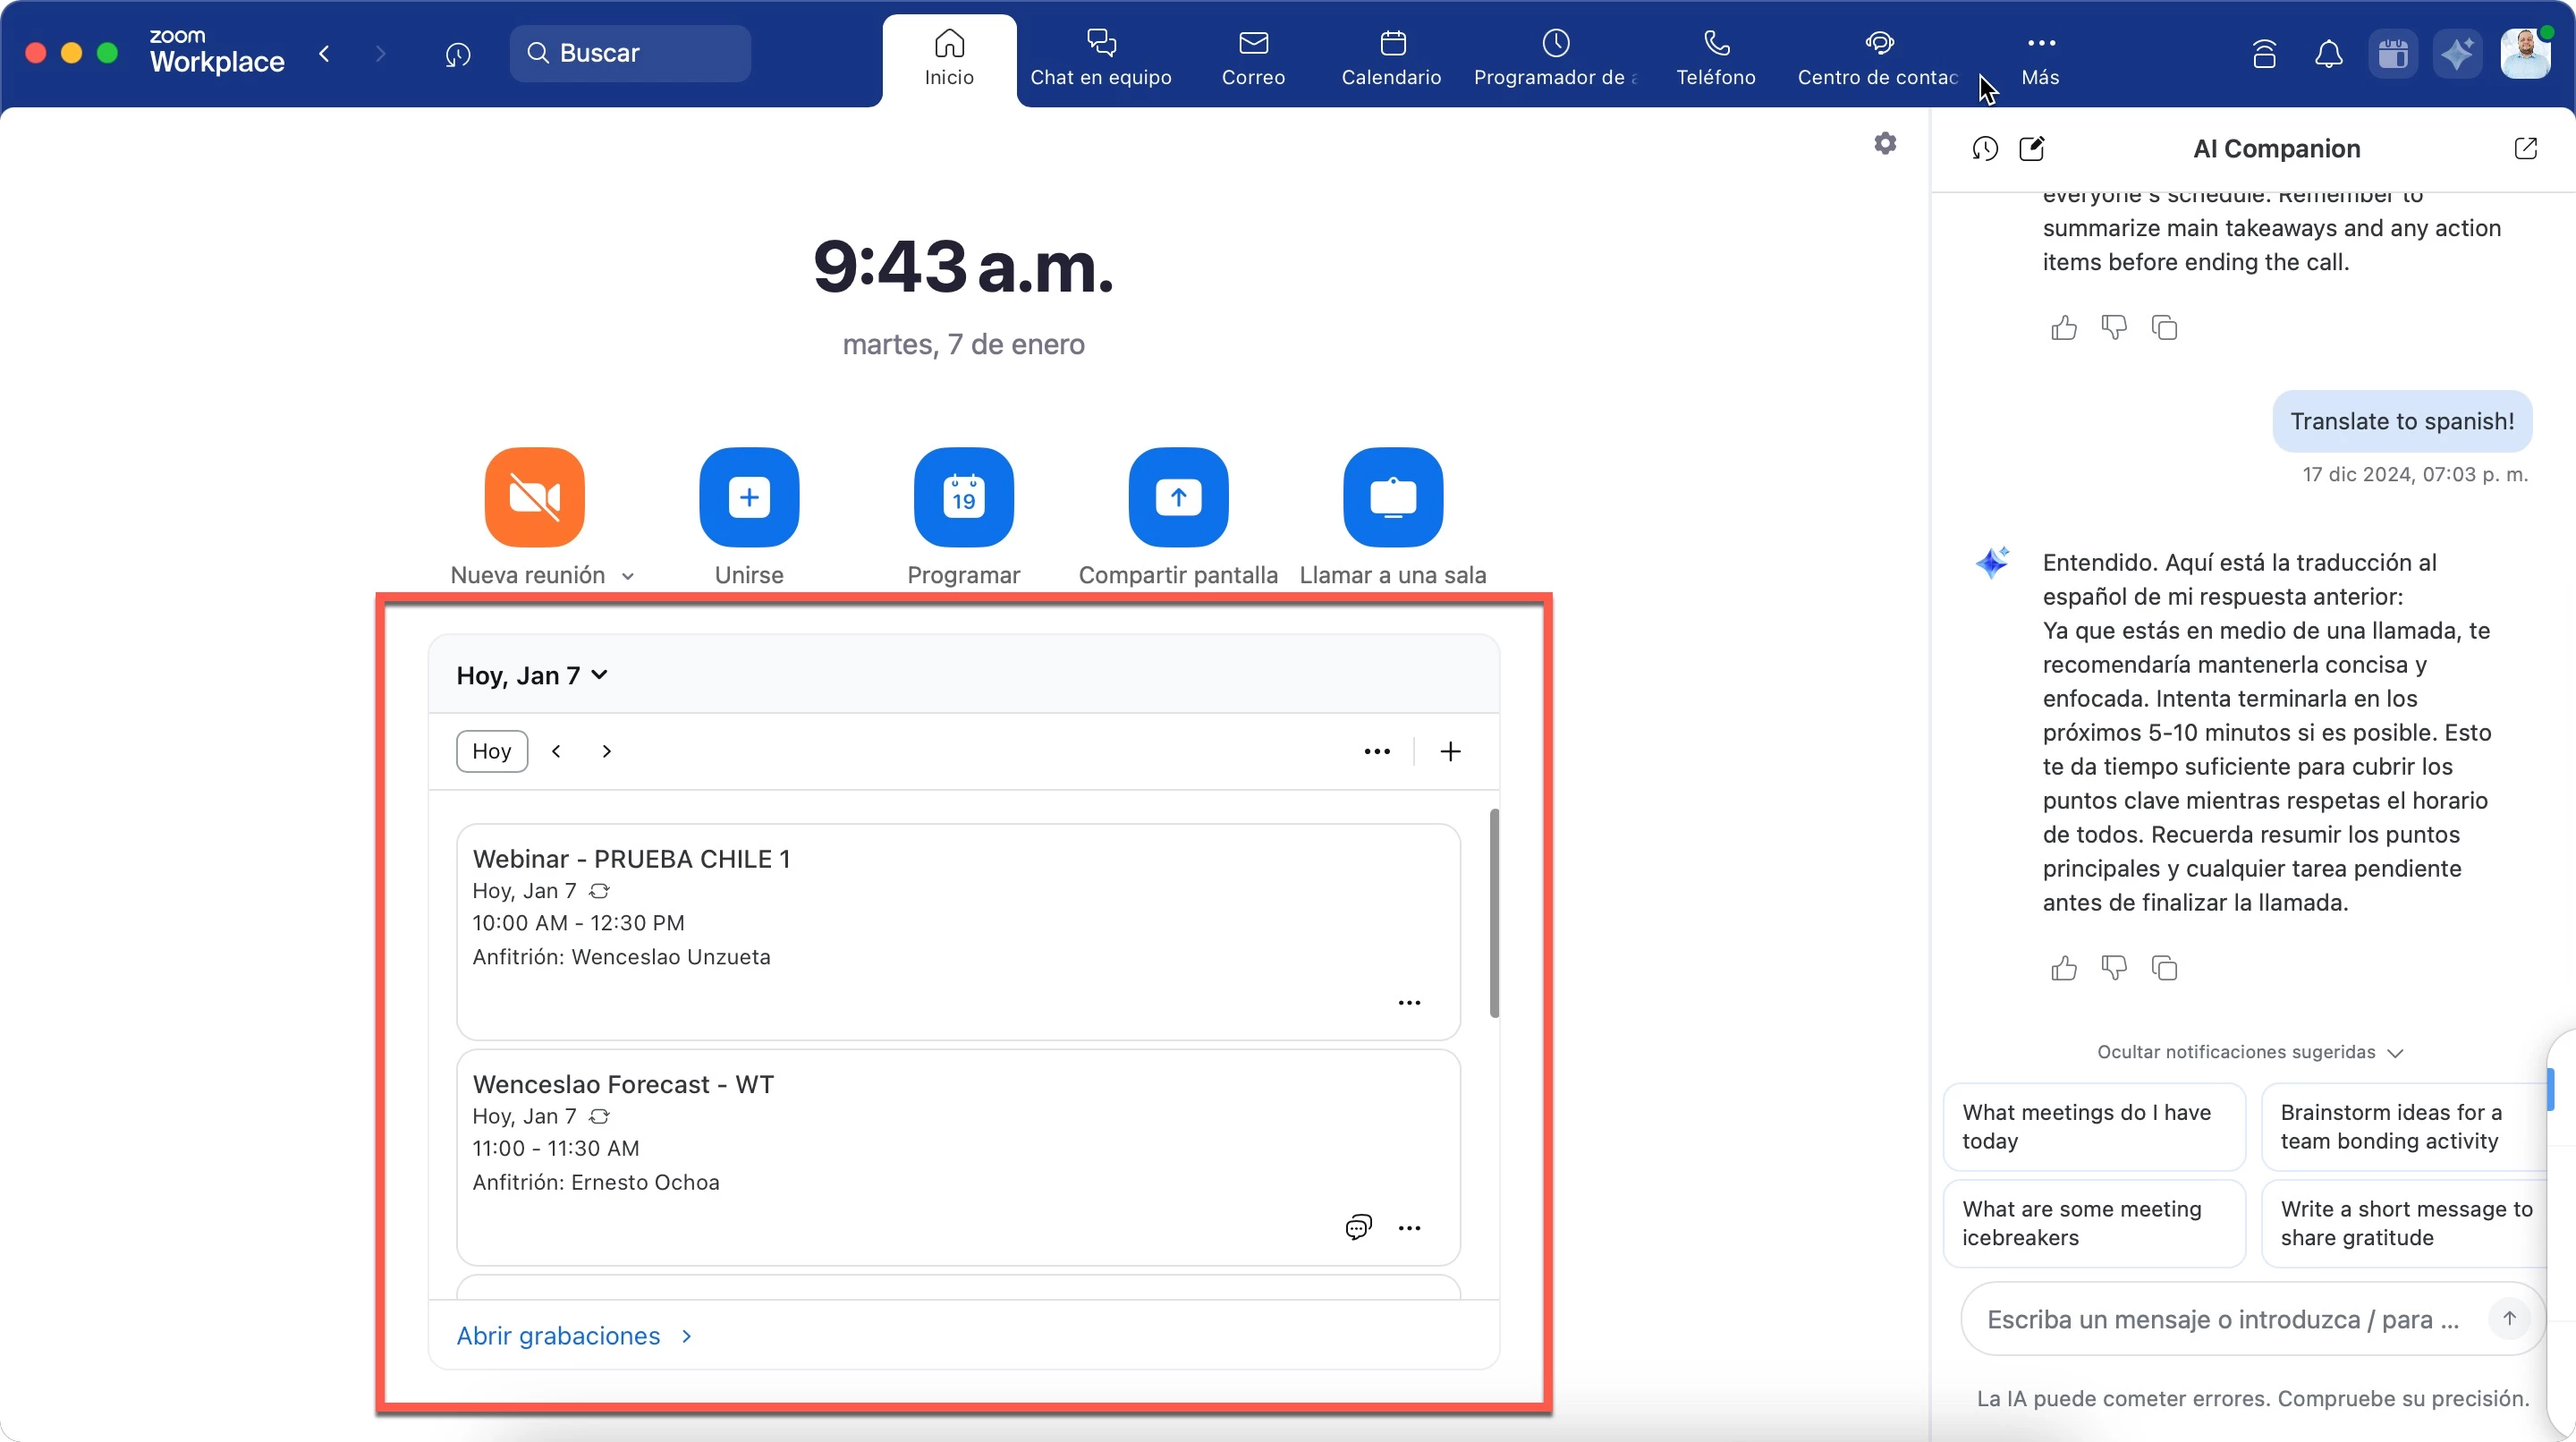The image size is (2576, 1442).
Task: Click the Unirse plus icon
Action: click(x=749, y=497)
